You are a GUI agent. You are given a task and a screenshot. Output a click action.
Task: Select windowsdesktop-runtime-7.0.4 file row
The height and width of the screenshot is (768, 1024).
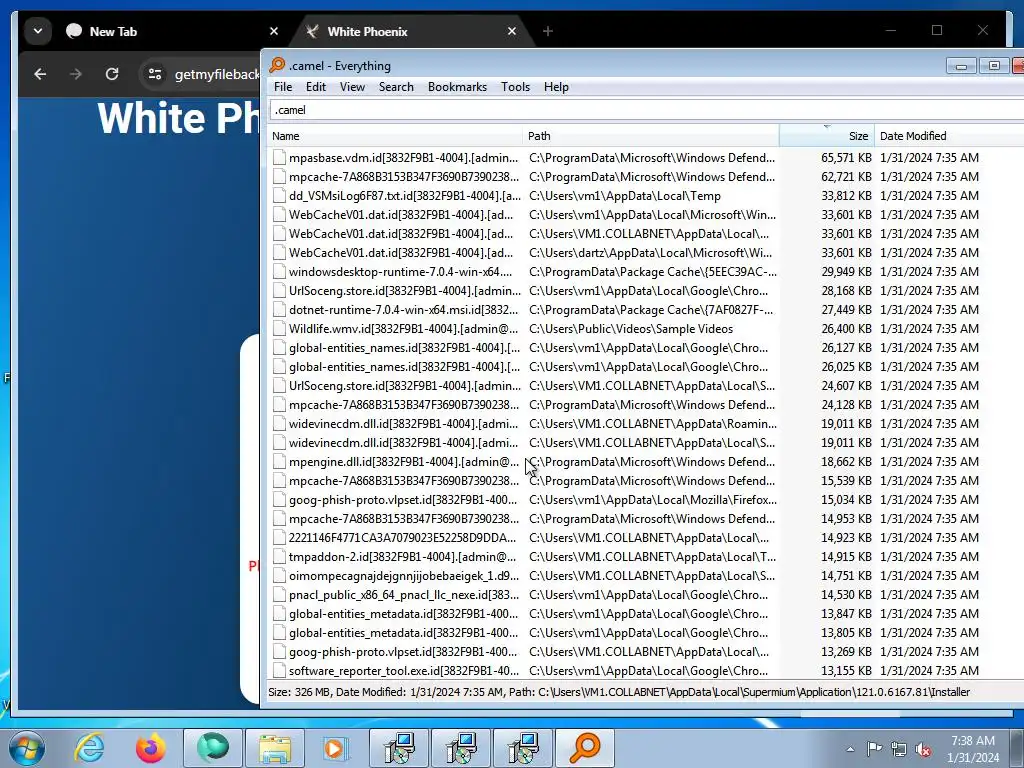click(x=646, y=272)
